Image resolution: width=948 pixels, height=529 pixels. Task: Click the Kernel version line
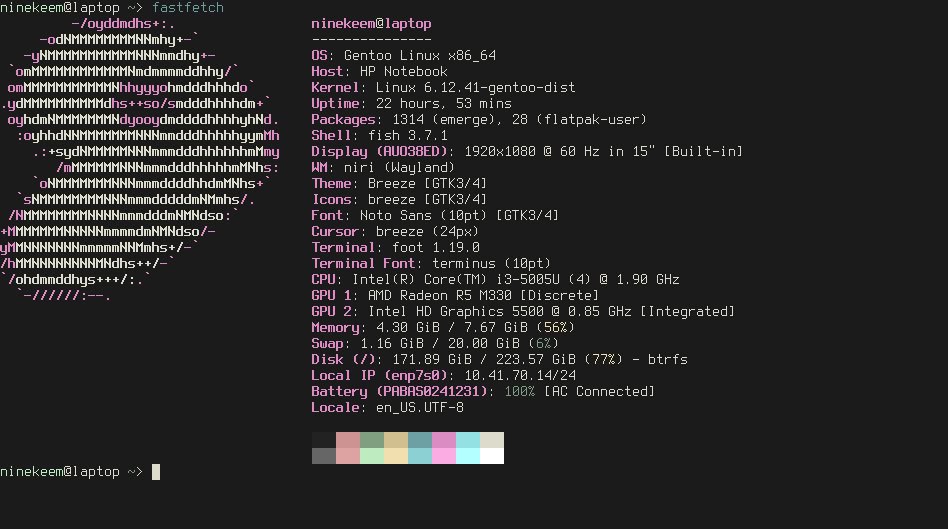pos(443,88)
